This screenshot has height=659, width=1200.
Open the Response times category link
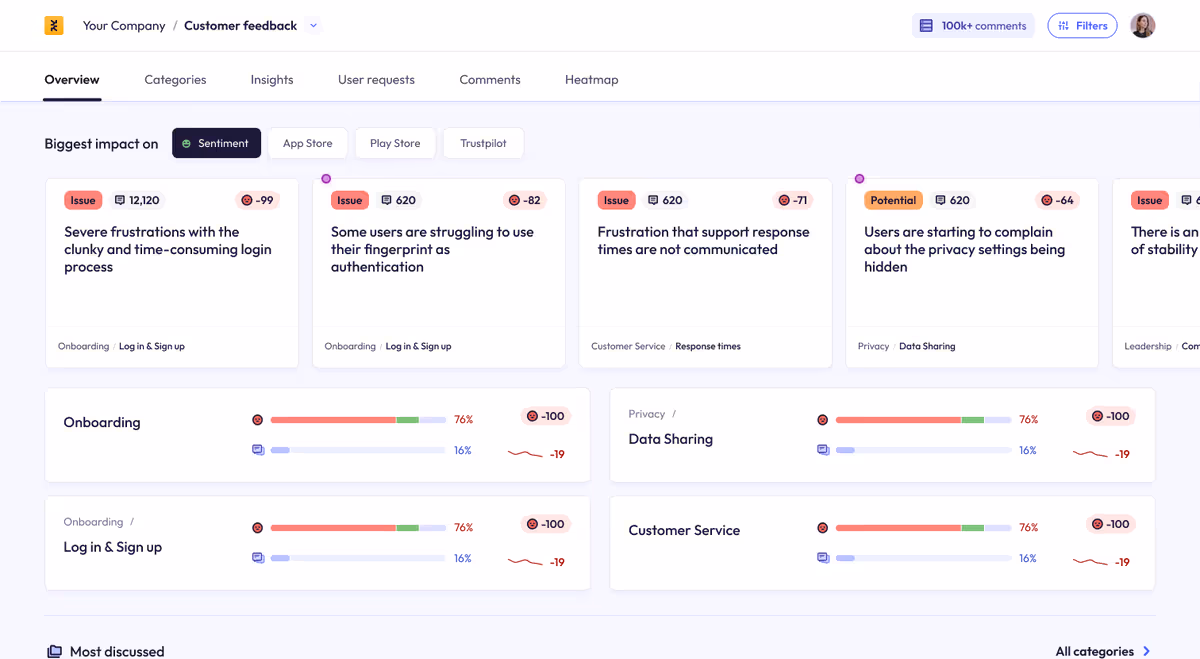[x=707, y=346]
